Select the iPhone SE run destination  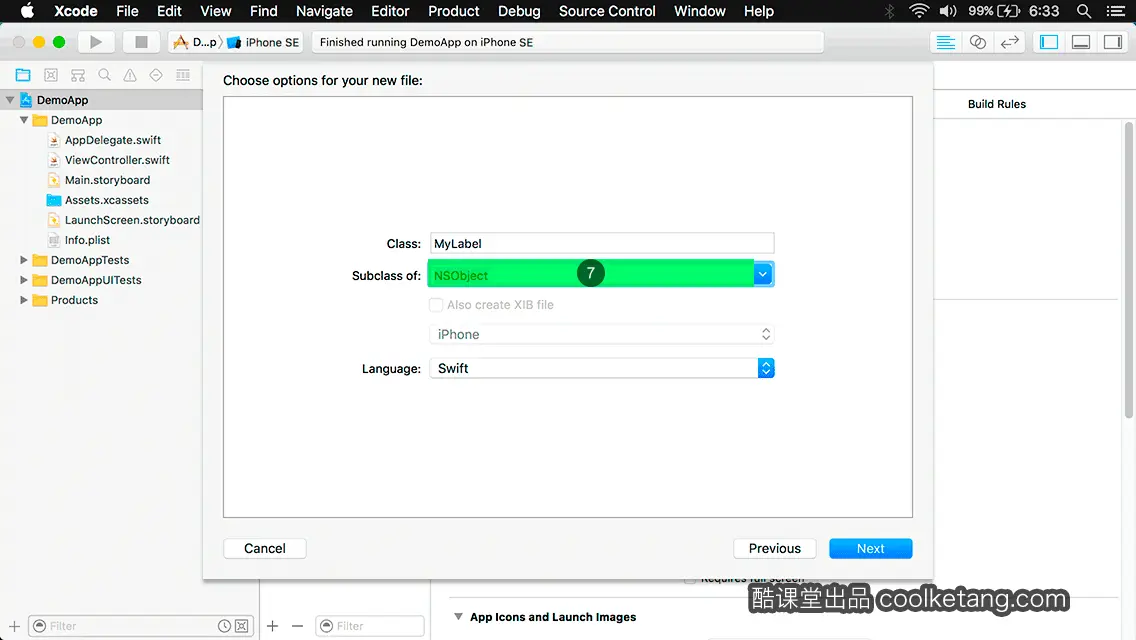click(264, 42)
